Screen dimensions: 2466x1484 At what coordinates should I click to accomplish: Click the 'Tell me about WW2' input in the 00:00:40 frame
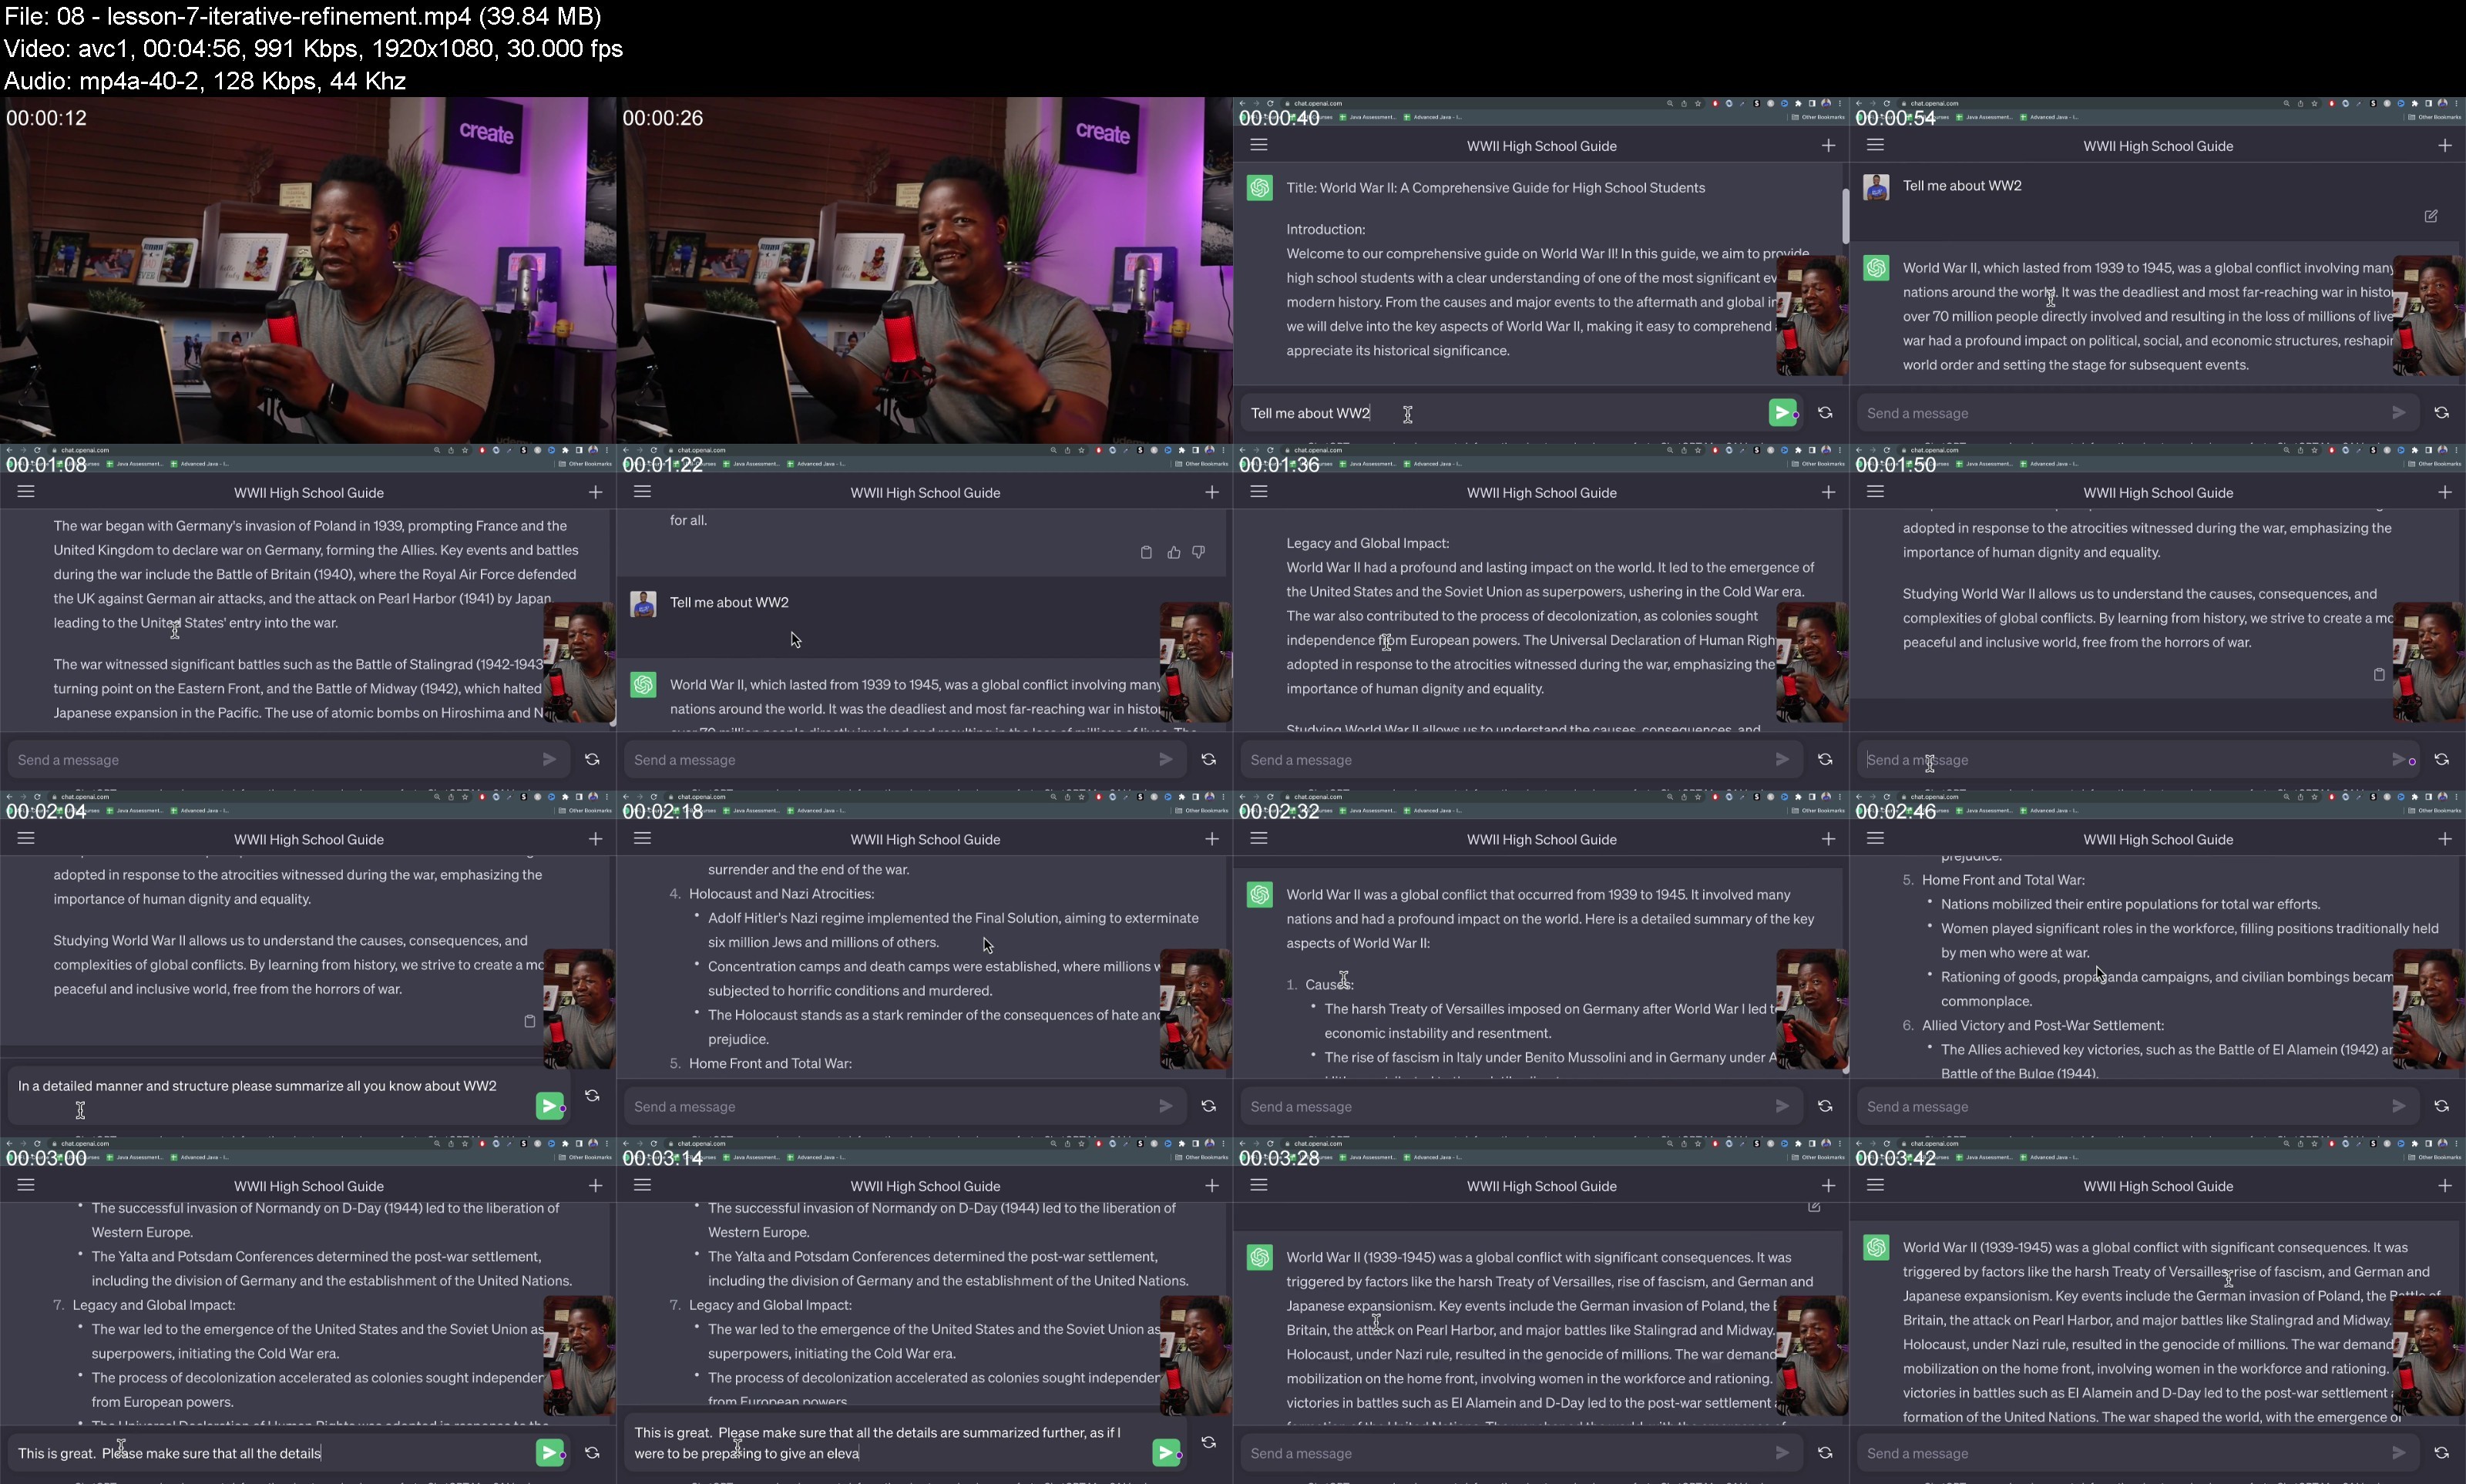pyautogui.click(x=1521, y=413)
